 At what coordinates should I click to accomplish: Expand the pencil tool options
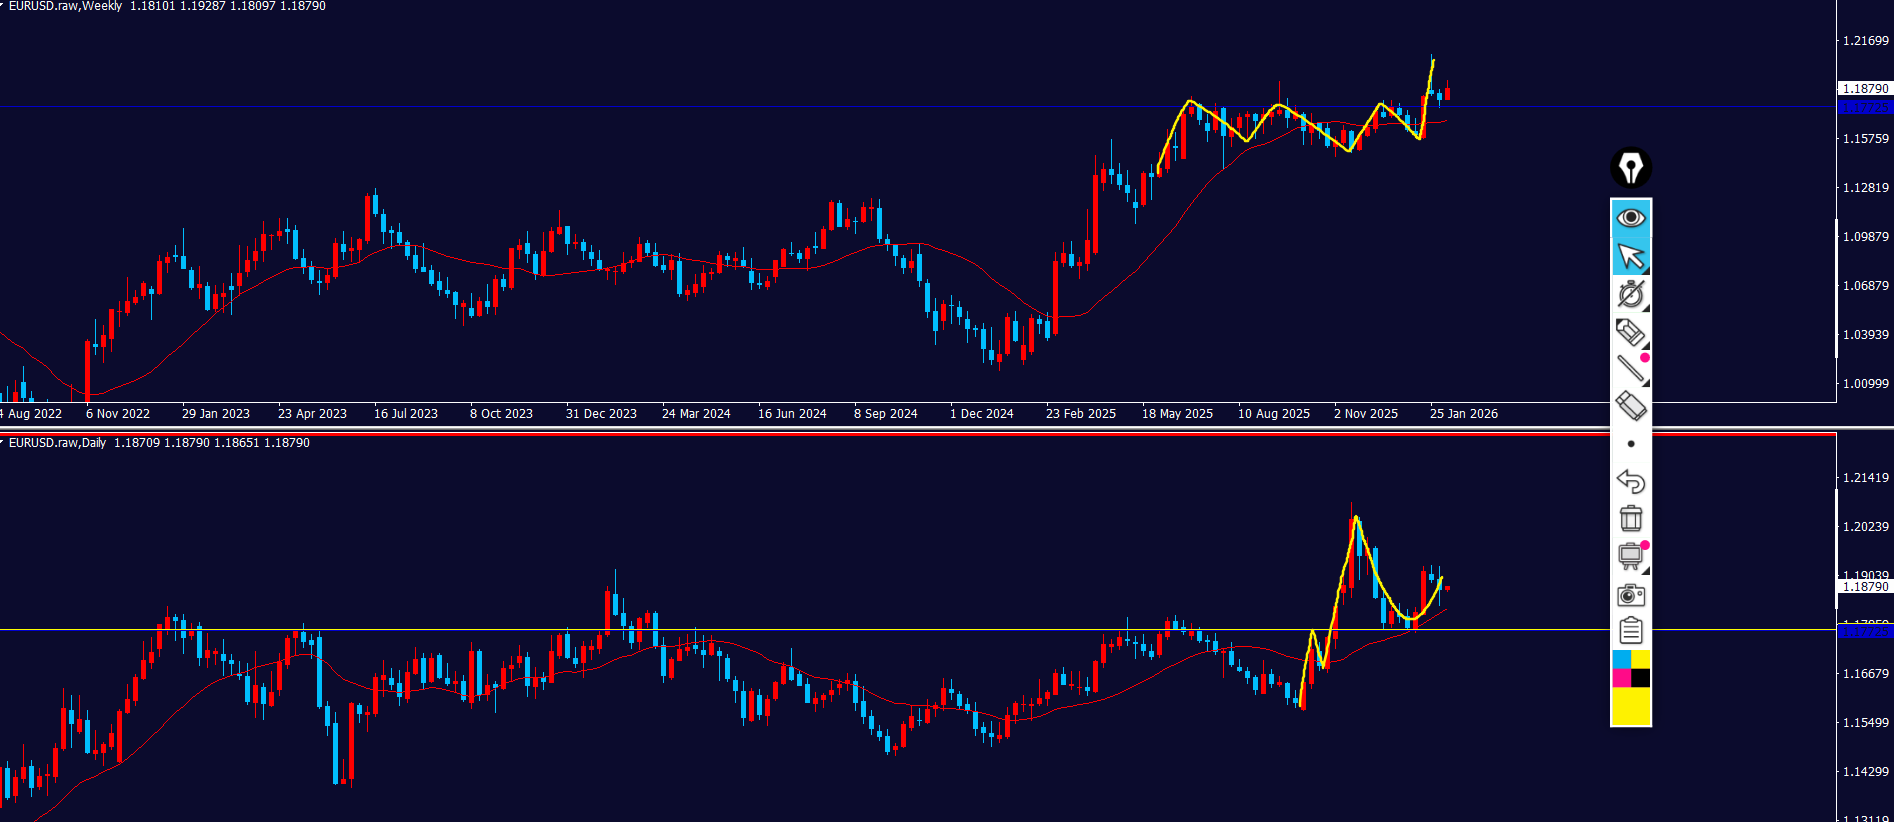(1630, 332)
